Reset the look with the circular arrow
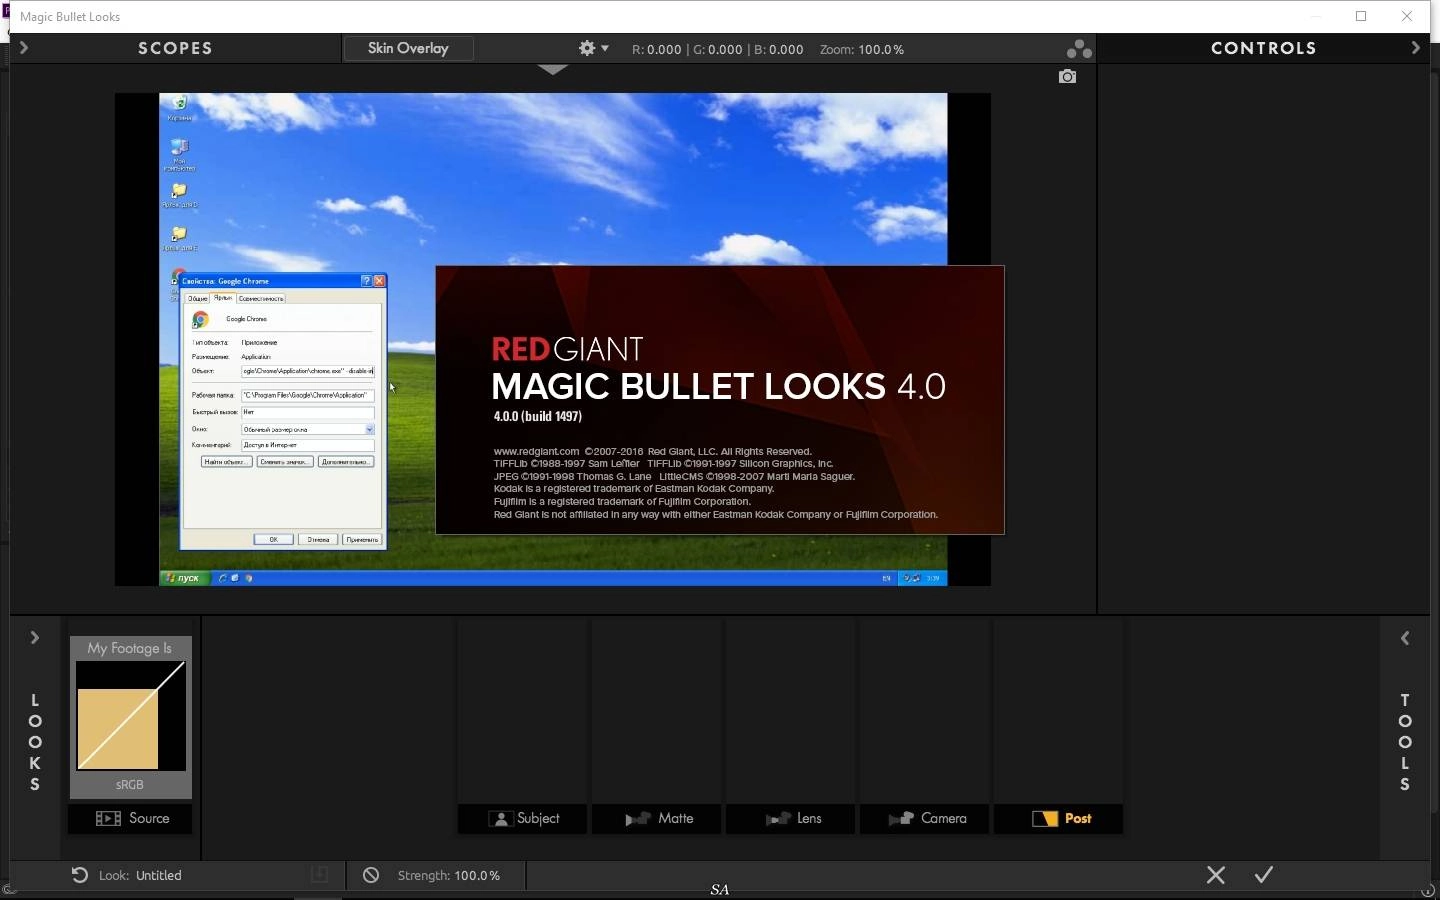Image resolution: width=1440 pixels, height=900 pixels. [x=79, y=875]
